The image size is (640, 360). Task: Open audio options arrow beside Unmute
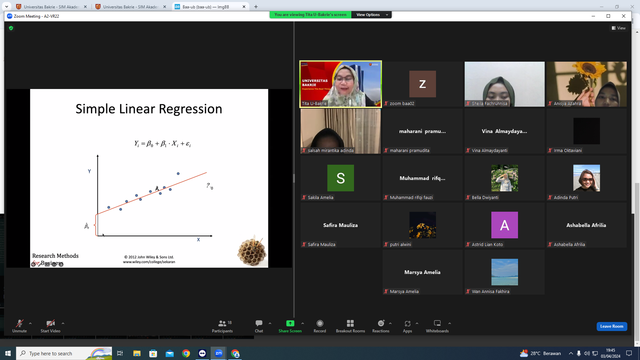pos(30,323)
